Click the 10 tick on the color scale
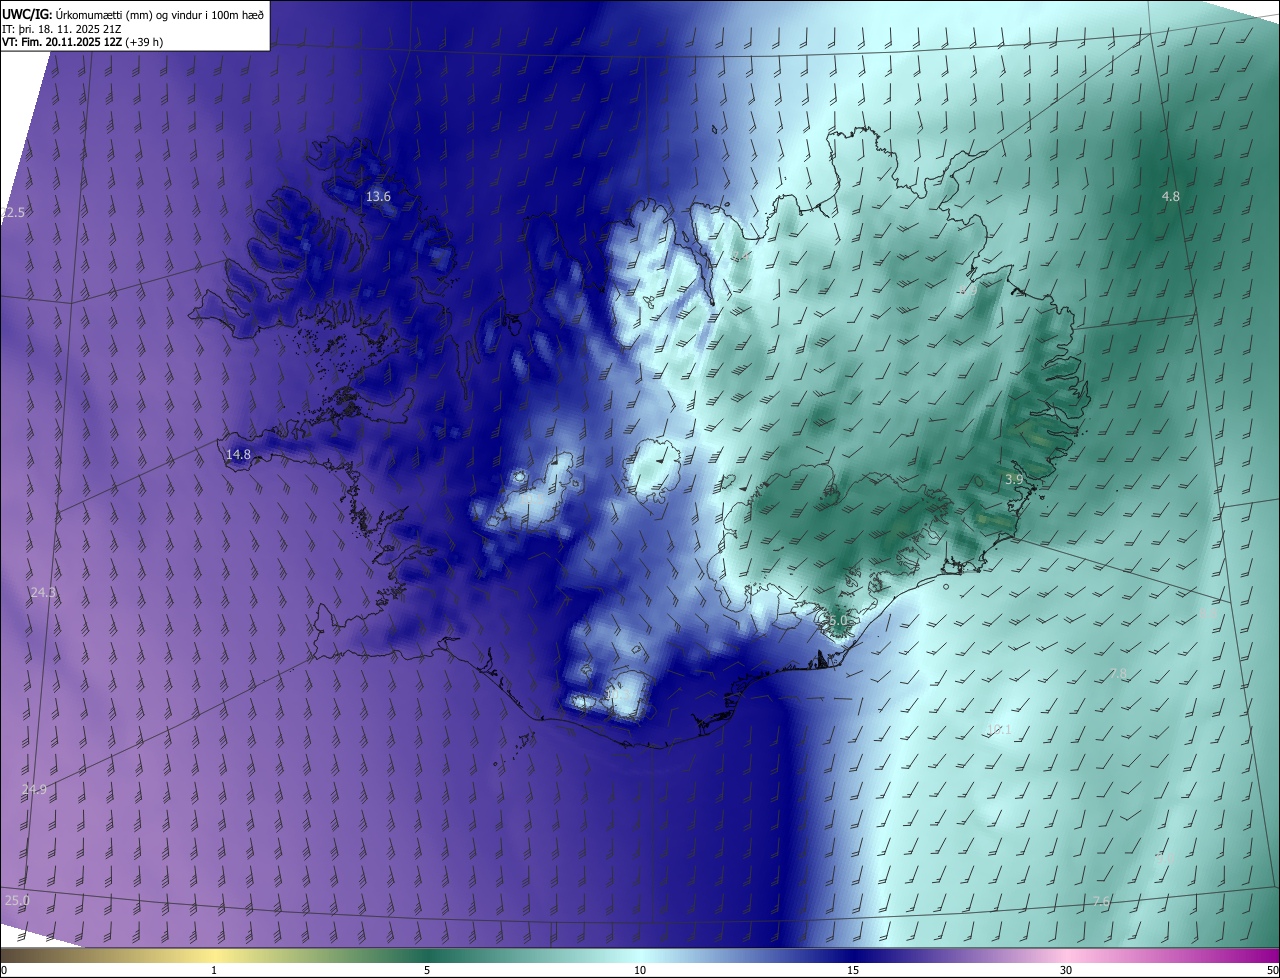Image resolution: width=1280 pixels, height=978 pixels. click(640, 970)
